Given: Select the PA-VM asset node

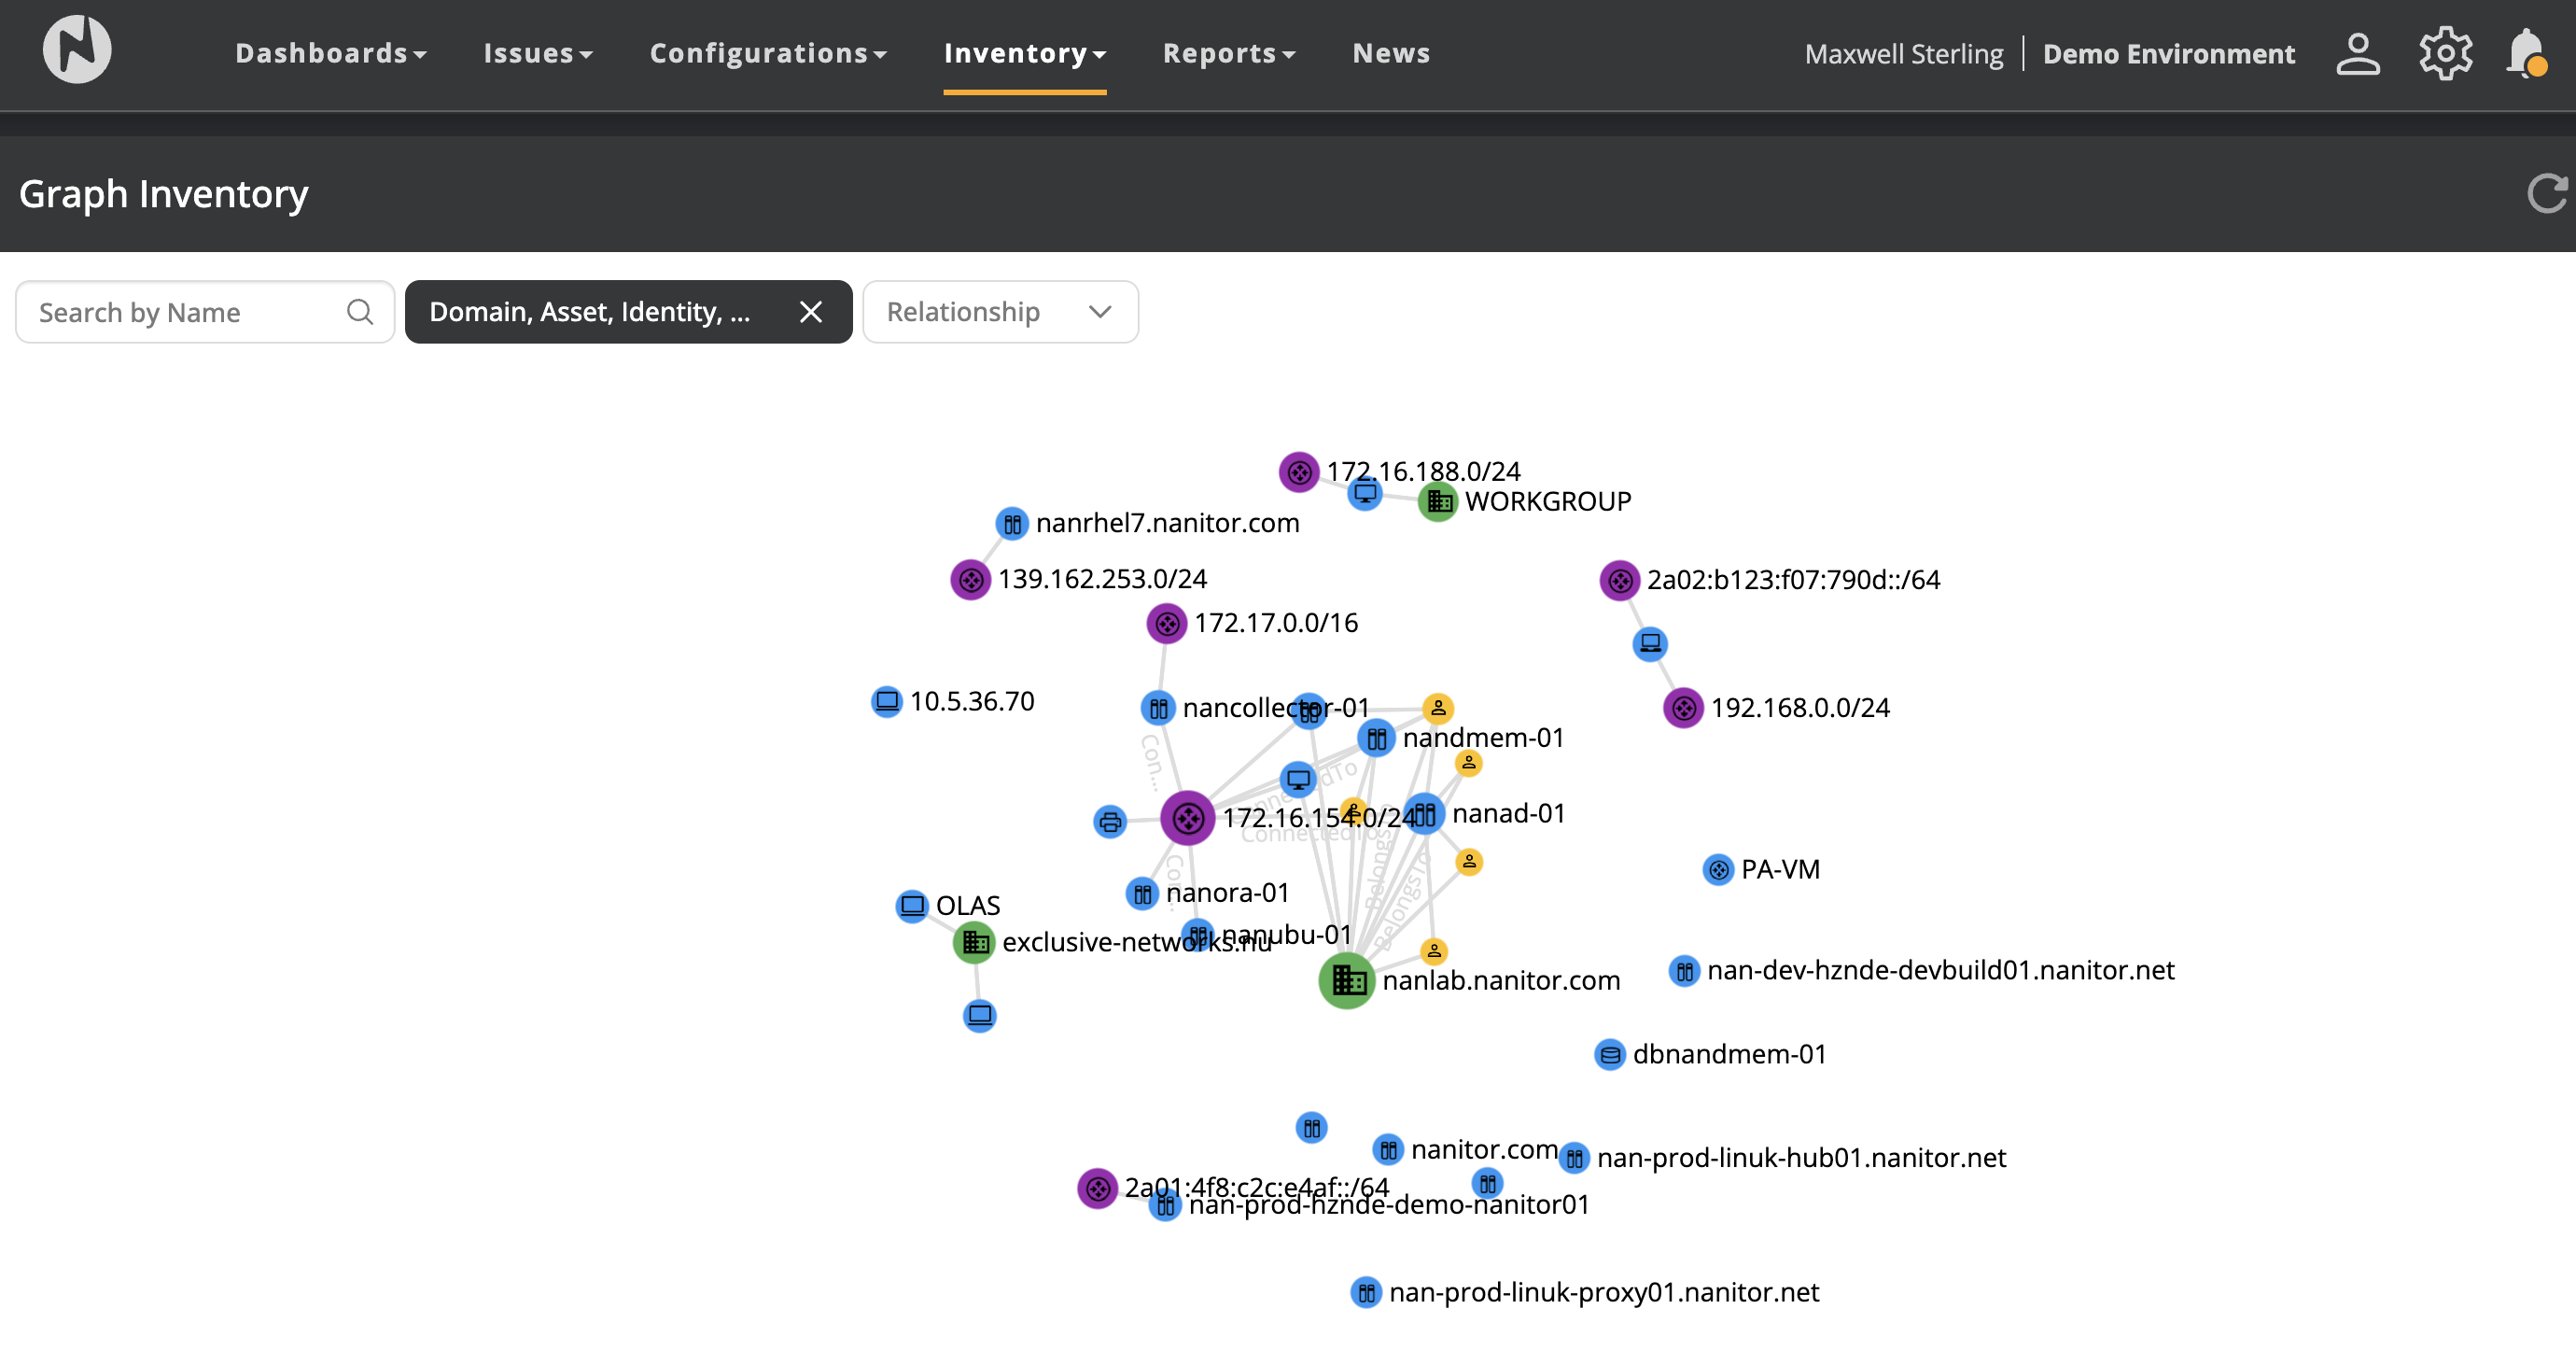Looking at the screenshot, I should point(1717,870).
